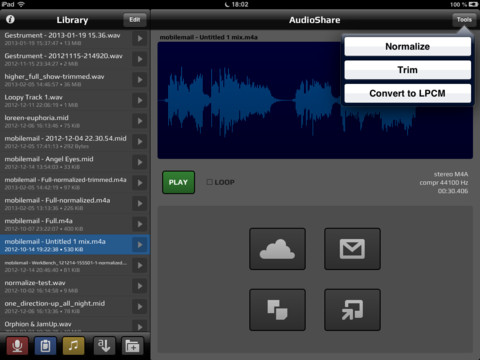Image resolution: width=480 pixels, height=360 pixels.
Task: Select mobilemail - Full.m4a file
Action: point(75,224)
